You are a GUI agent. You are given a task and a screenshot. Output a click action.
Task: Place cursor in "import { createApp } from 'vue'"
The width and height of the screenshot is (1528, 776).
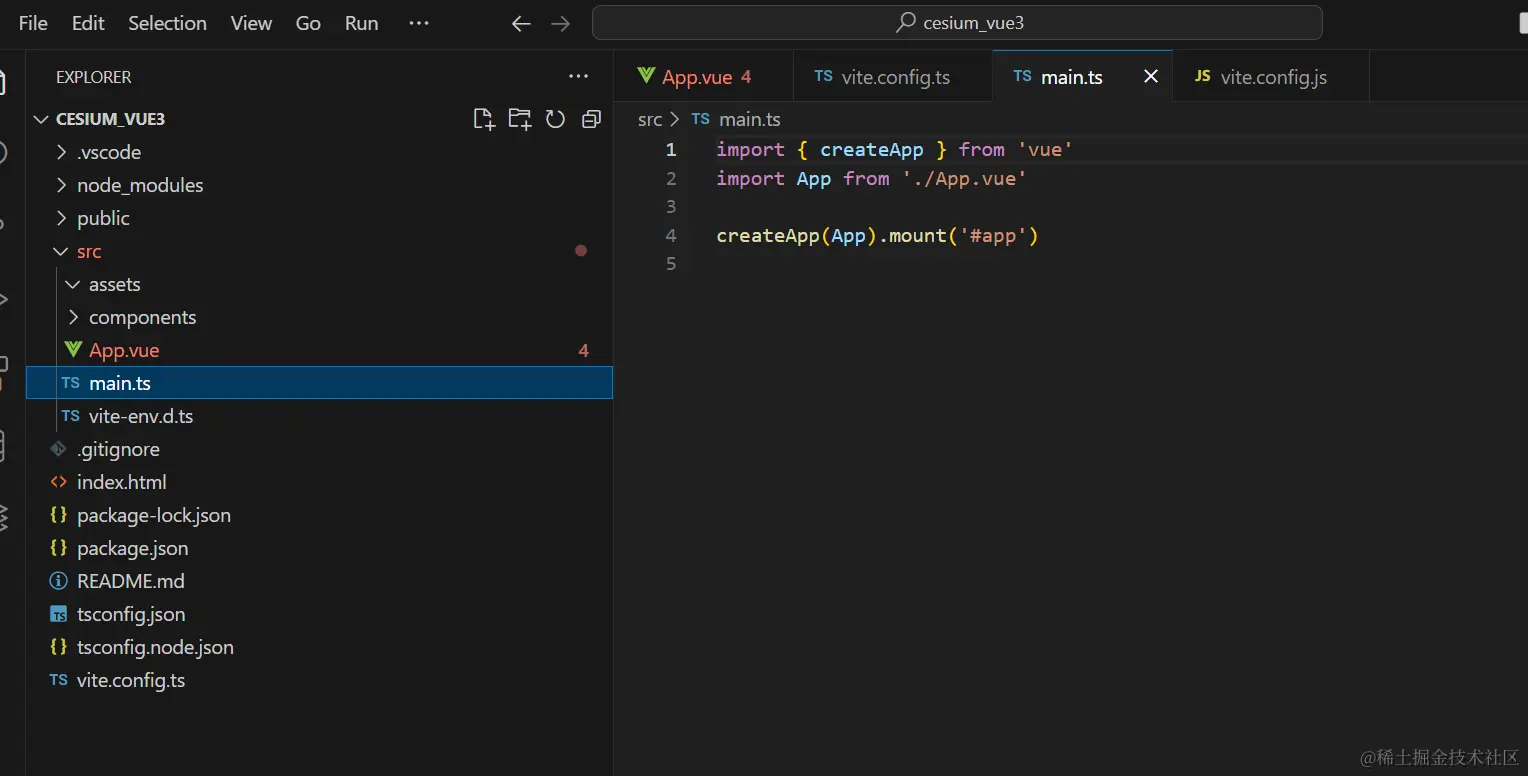pos(894,150)
